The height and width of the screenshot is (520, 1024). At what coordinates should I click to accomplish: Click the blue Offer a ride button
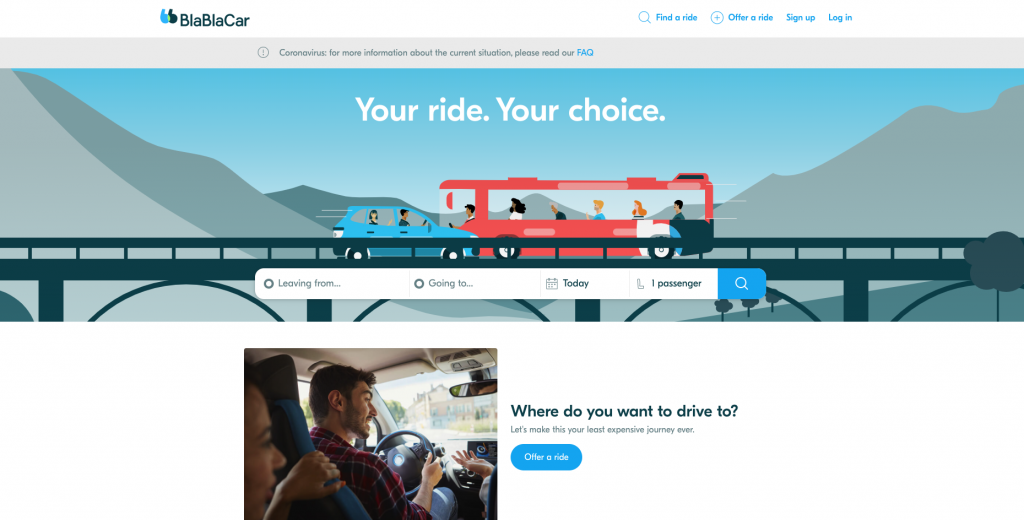(x=546, y=457)
